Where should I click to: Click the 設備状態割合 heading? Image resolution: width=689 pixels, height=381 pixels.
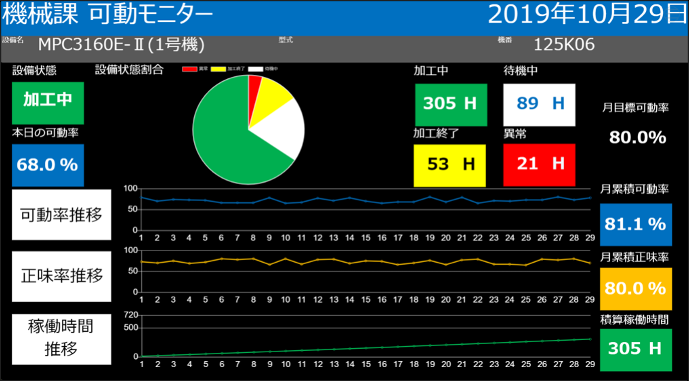[x=129, y=69]
